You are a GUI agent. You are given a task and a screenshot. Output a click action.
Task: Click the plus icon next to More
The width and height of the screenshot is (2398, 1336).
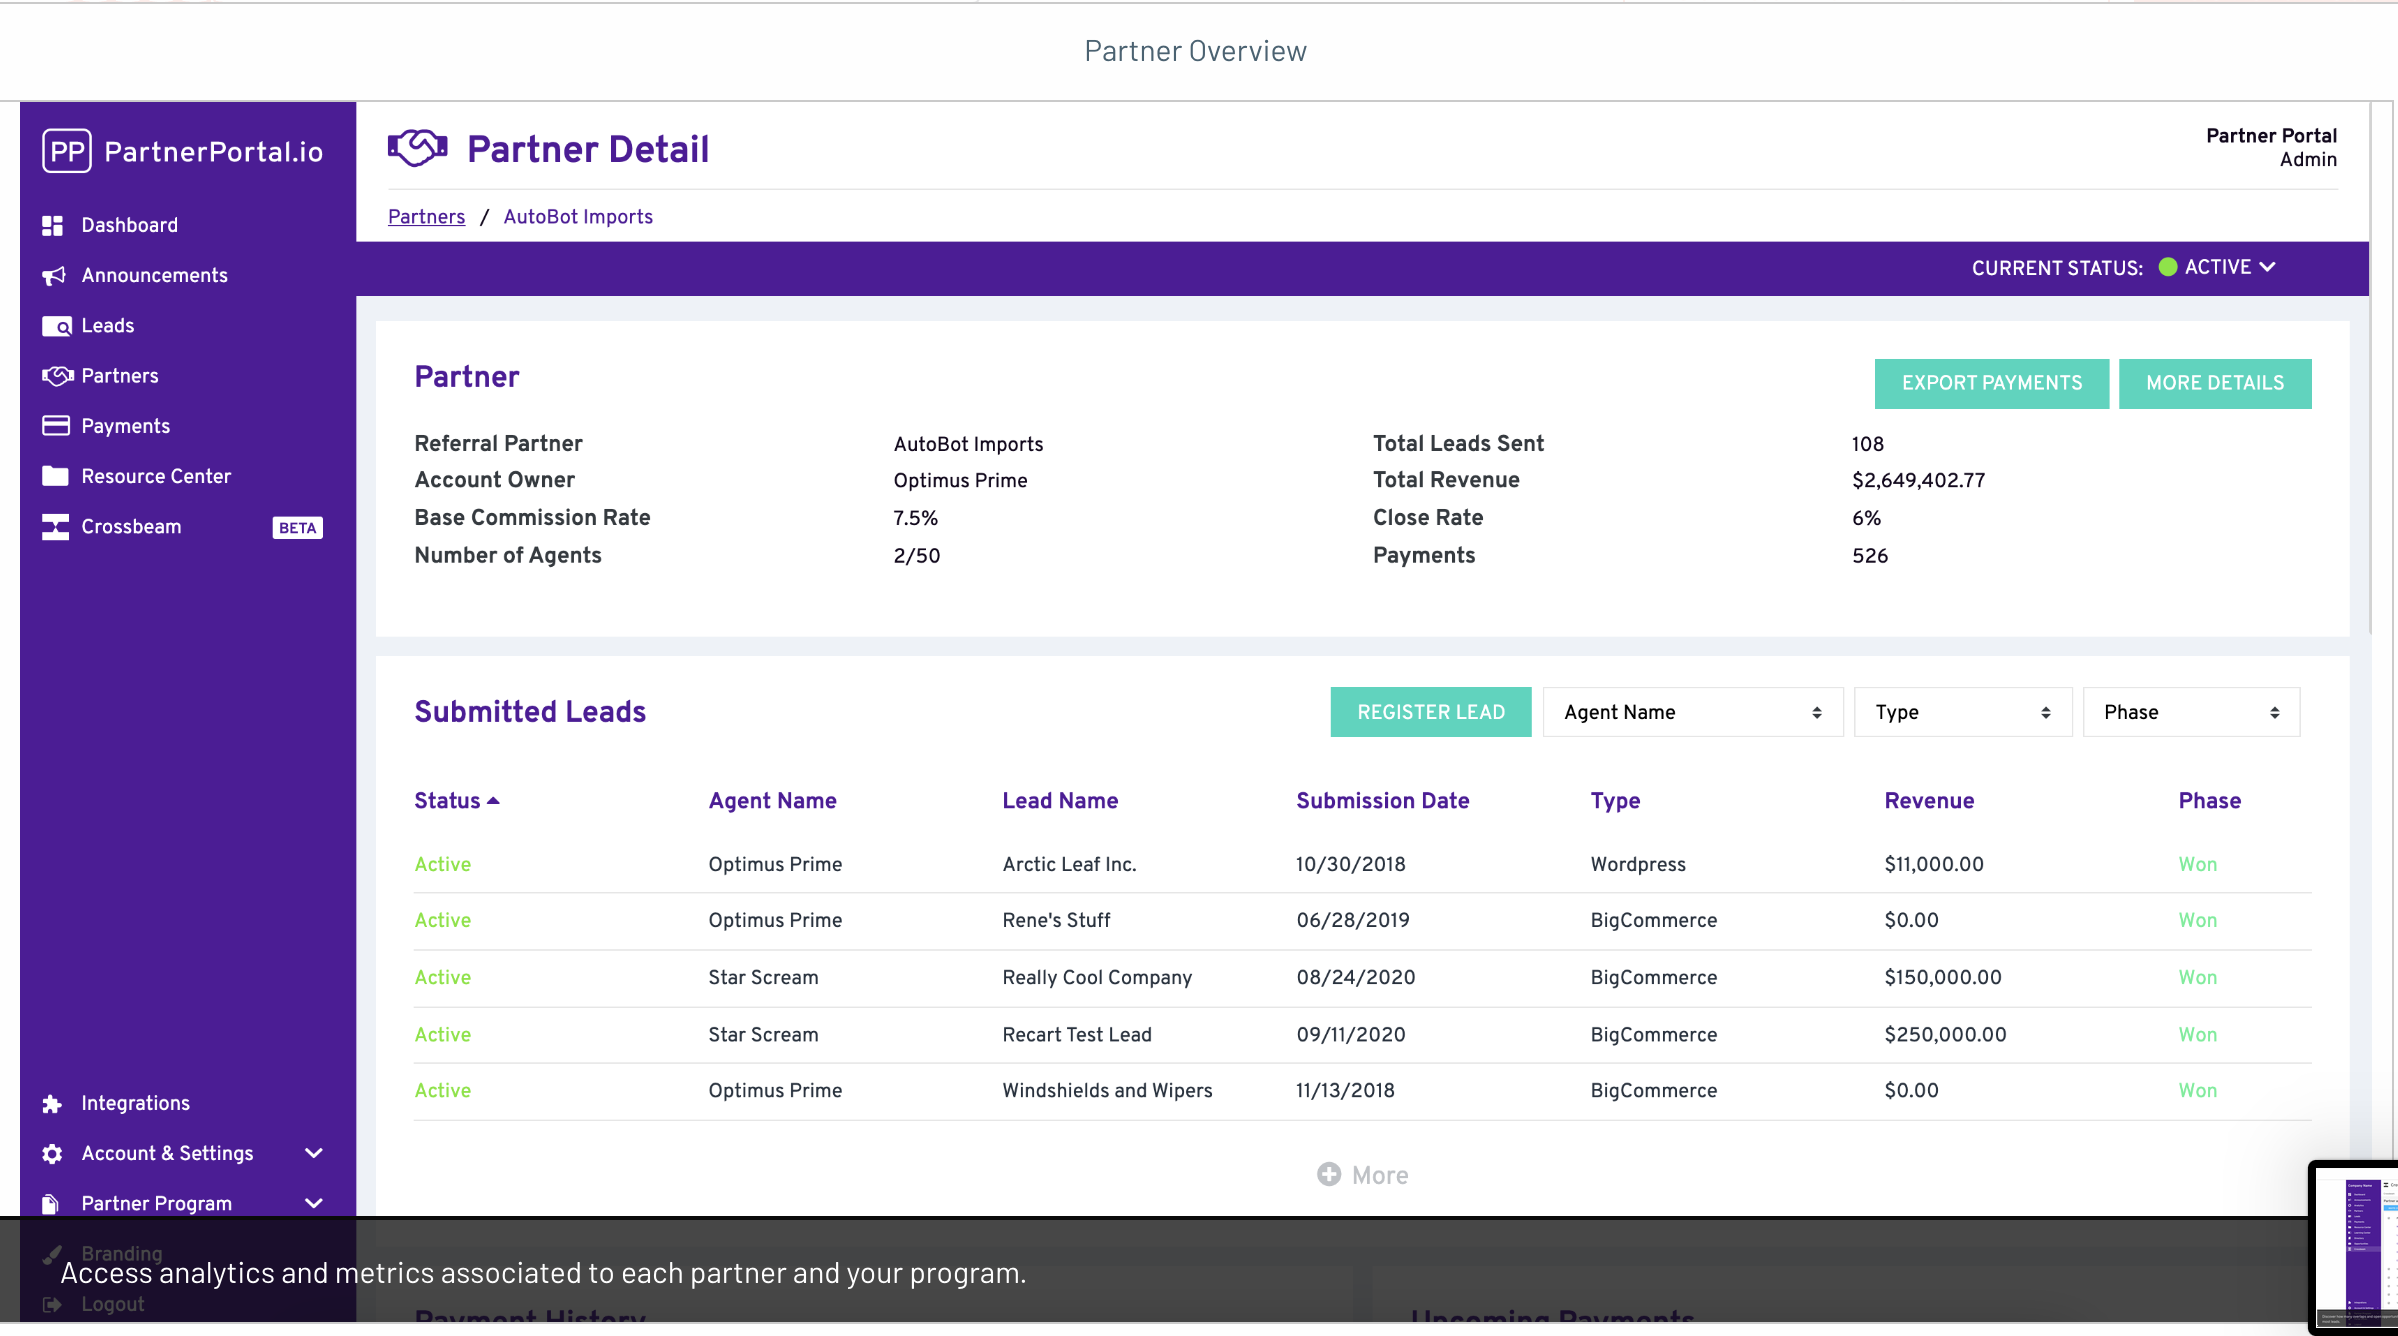coord(1328,1175)
